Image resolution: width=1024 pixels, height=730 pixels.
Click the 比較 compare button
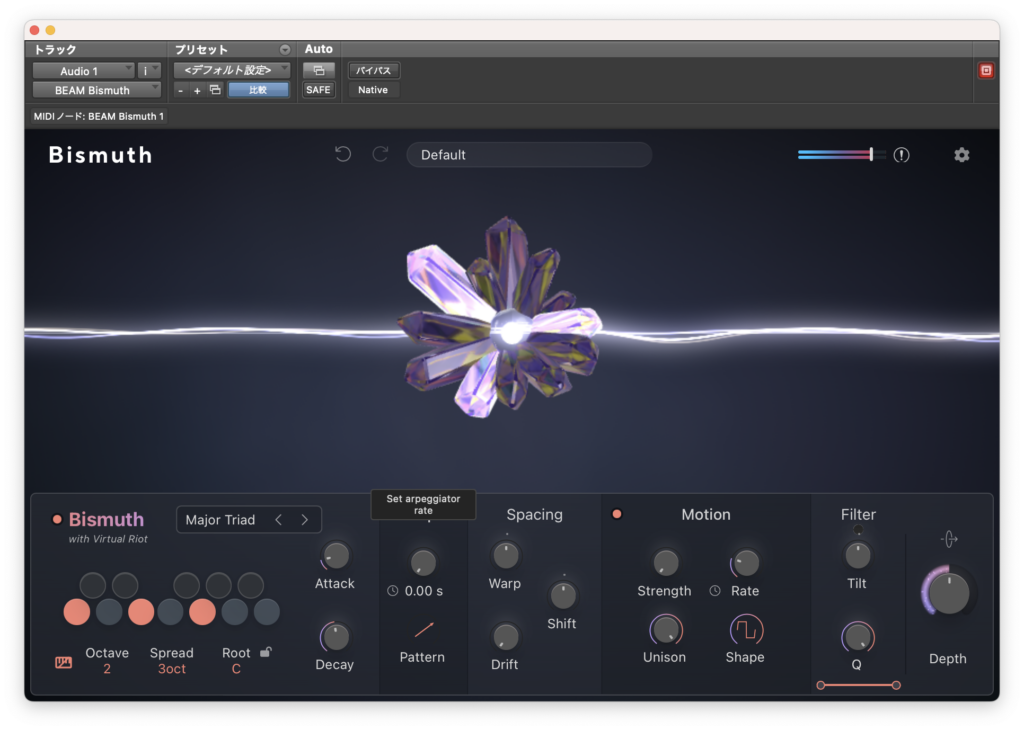tap(259, 90)
